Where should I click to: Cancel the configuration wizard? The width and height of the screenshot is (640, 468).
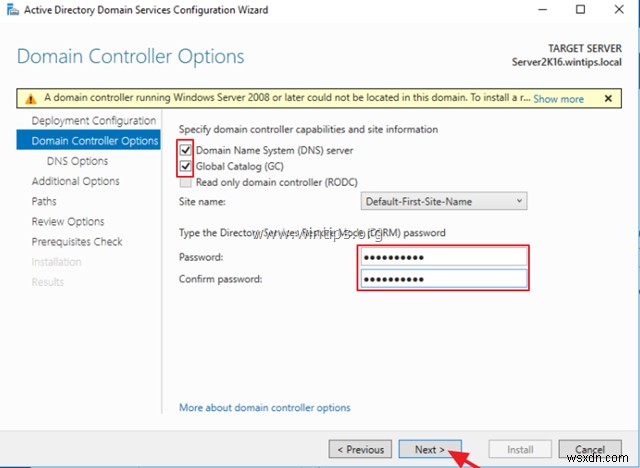(x=590, y=449)
